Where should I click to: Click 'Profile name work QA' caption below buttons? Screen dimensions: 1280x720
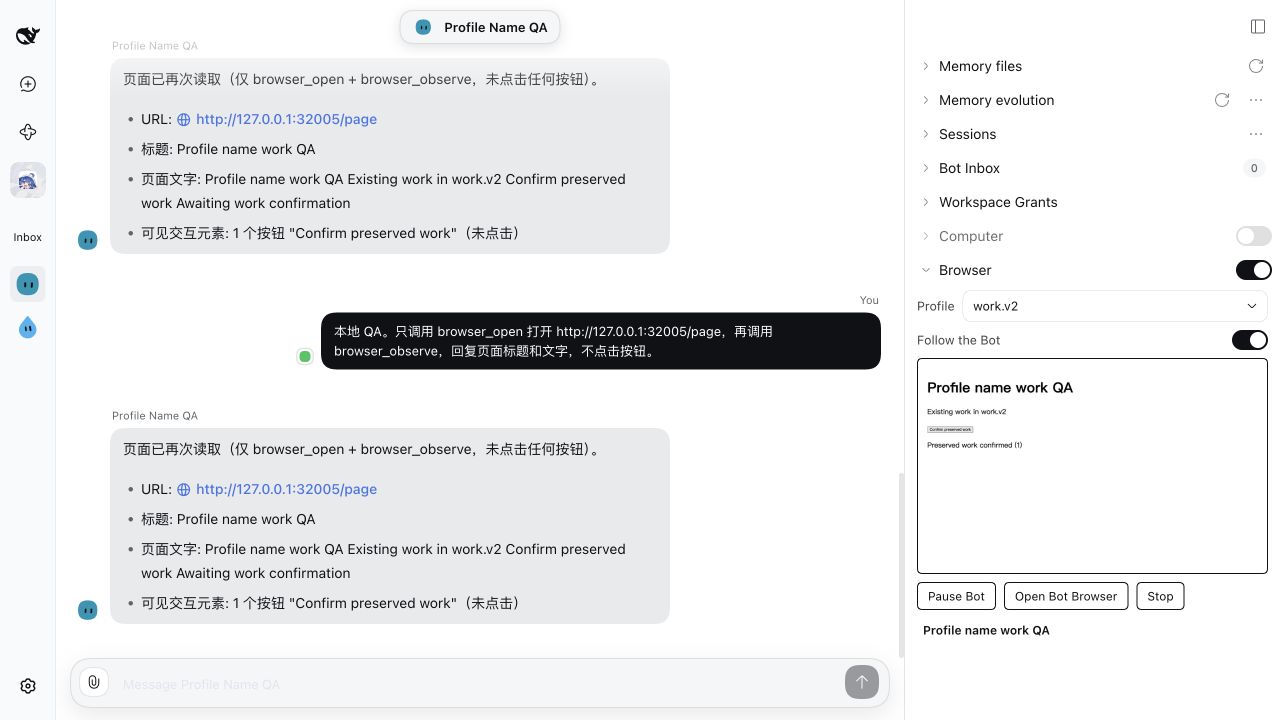(986, 630)
